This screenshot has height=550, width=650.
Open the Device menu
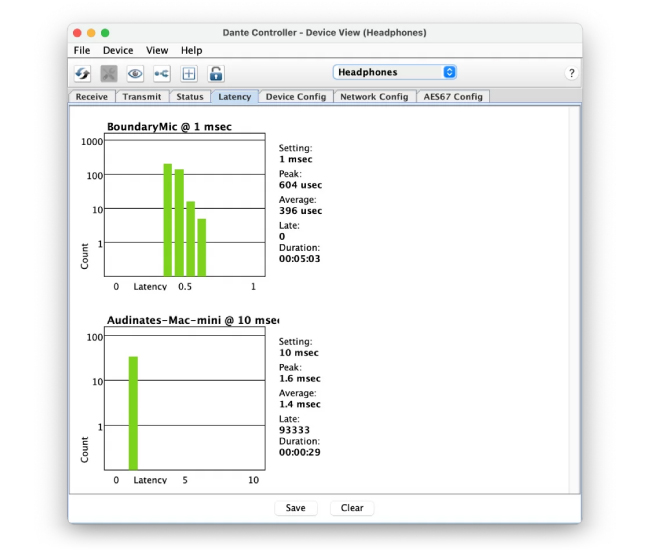tap(117, 50)
